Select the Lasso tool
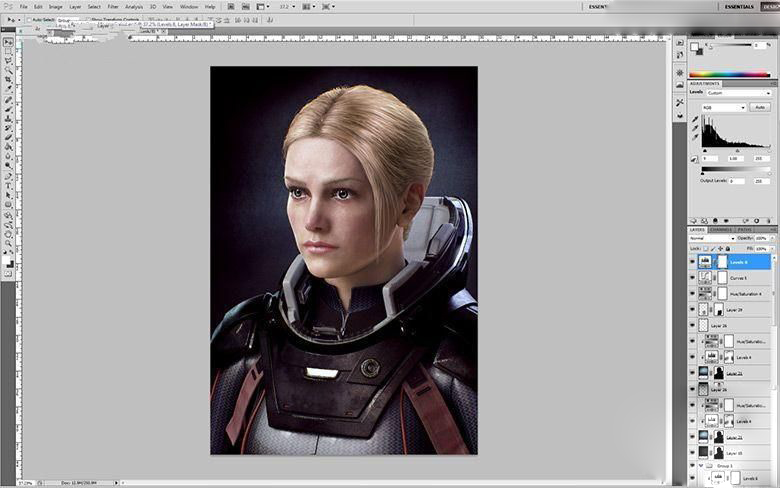780x488 pixels. pos(8,61)
